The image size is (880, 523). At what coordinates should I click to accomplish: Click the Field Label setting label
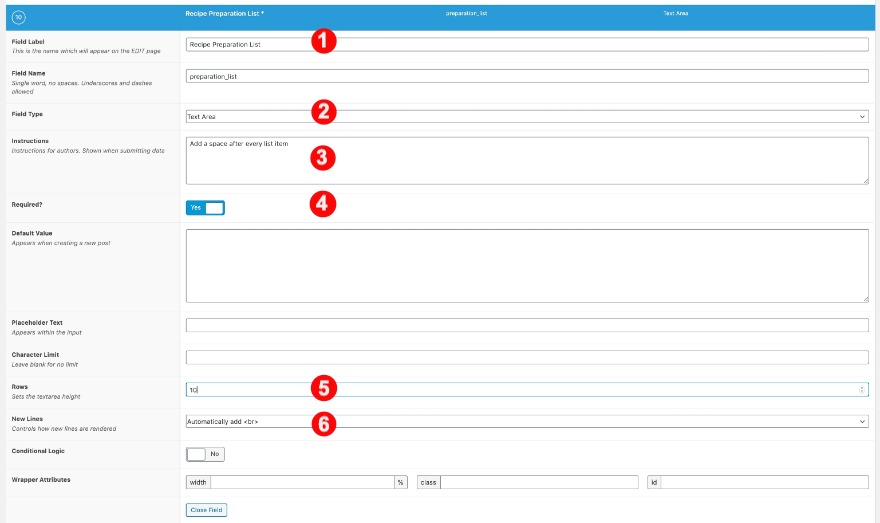tap(28, 42)
